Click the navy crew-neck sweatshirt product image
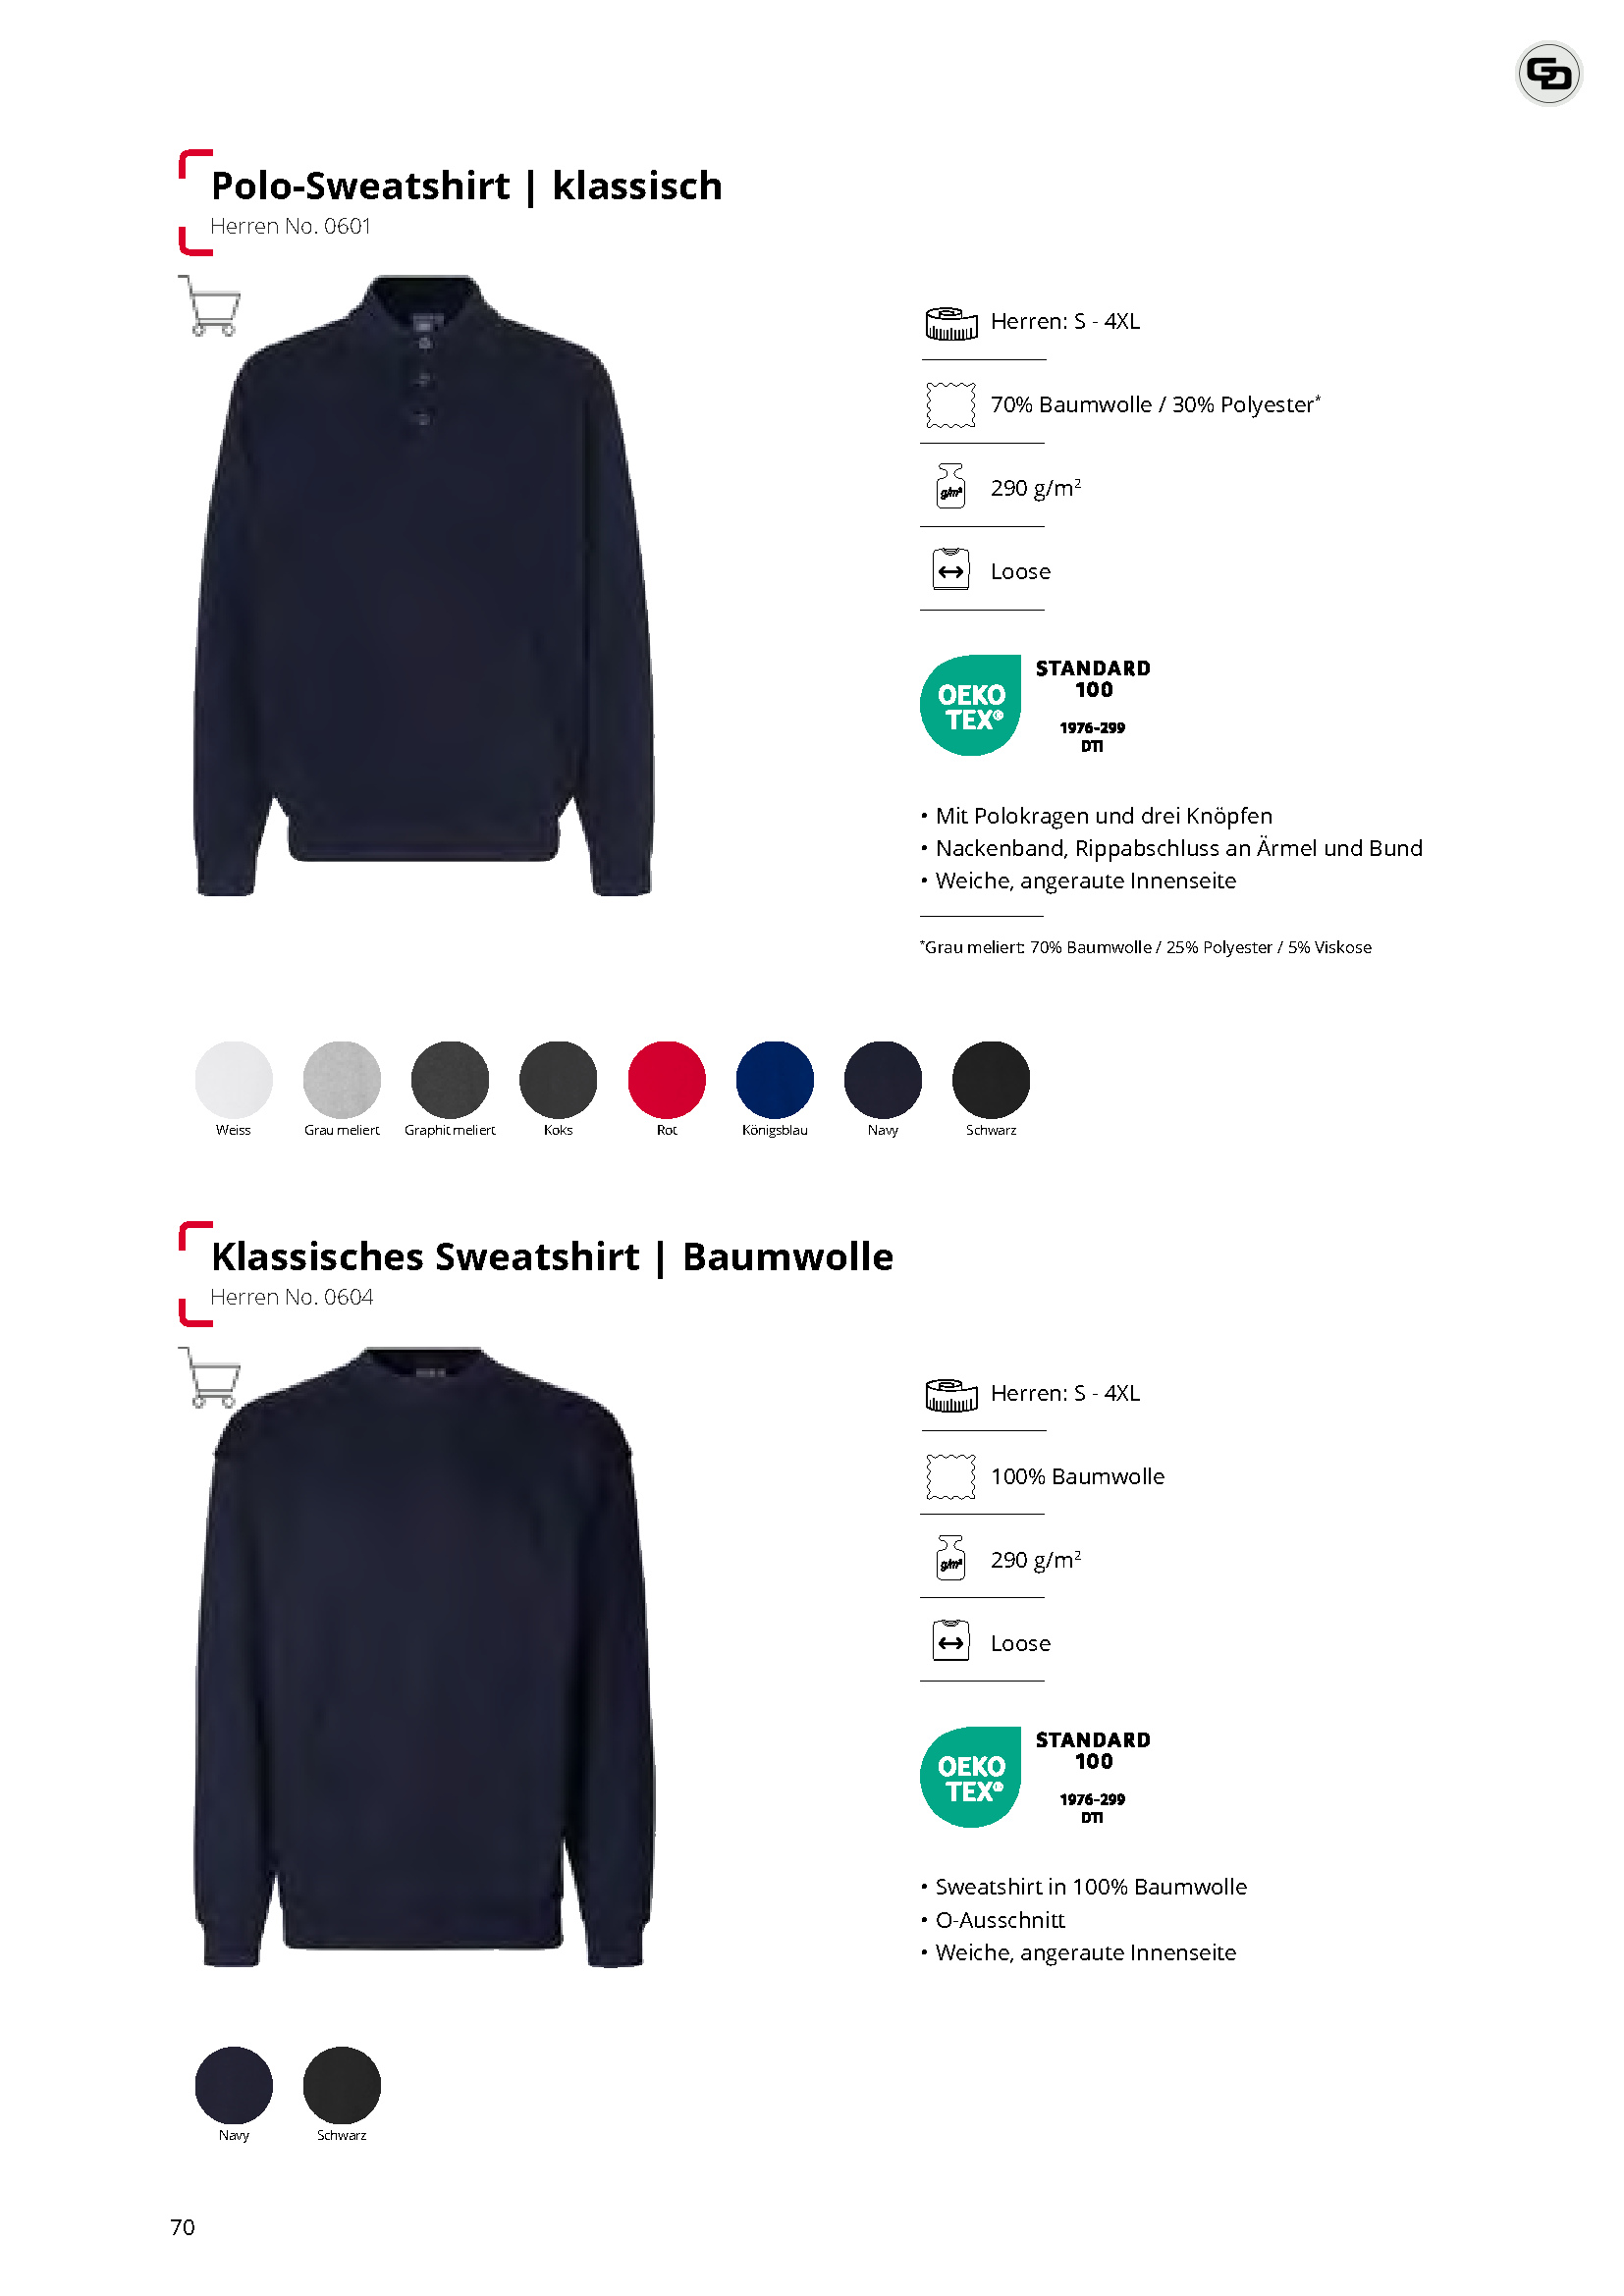Viewport: 1624px width, 2296px height. (x=423, y=1657)
